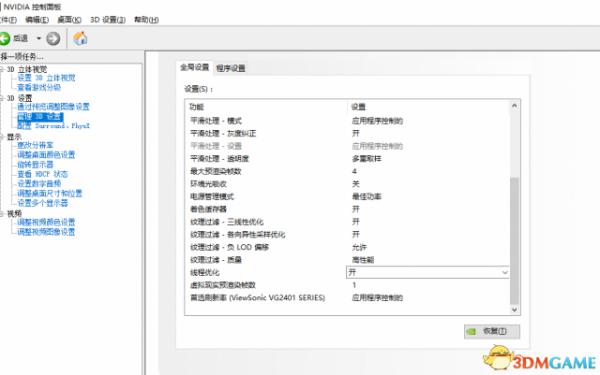Open 调整桌面颜色设置 link

pyautogui.click(x=46, y=155)
